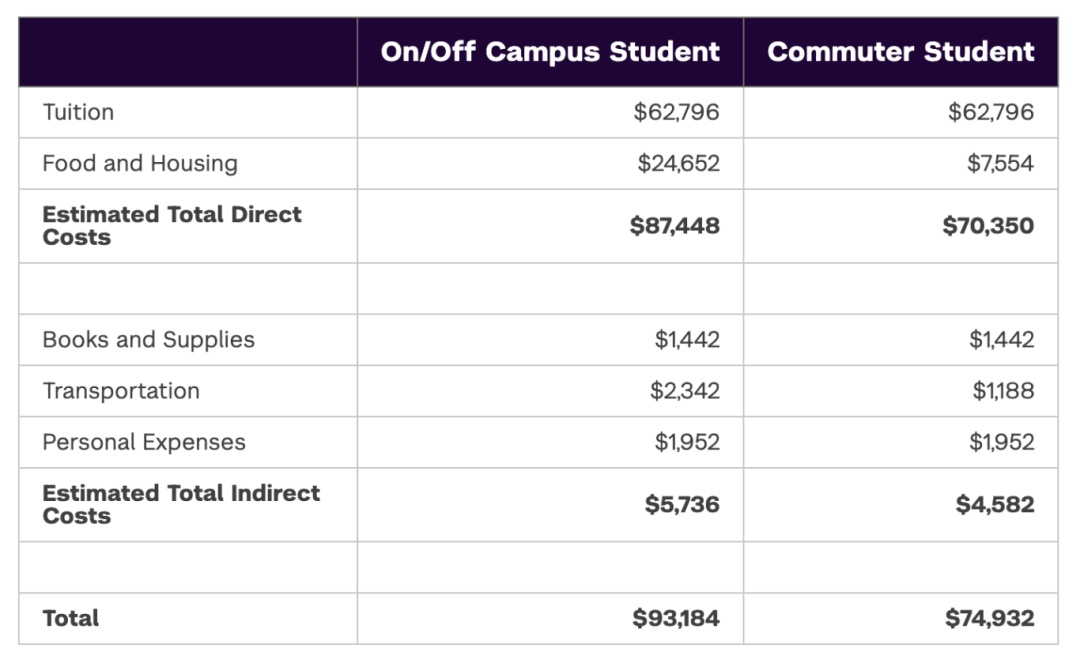This screenshot has width=1080, height=663.
Task: Click the $2,342 transportation amount
Action: pos(684,391)
